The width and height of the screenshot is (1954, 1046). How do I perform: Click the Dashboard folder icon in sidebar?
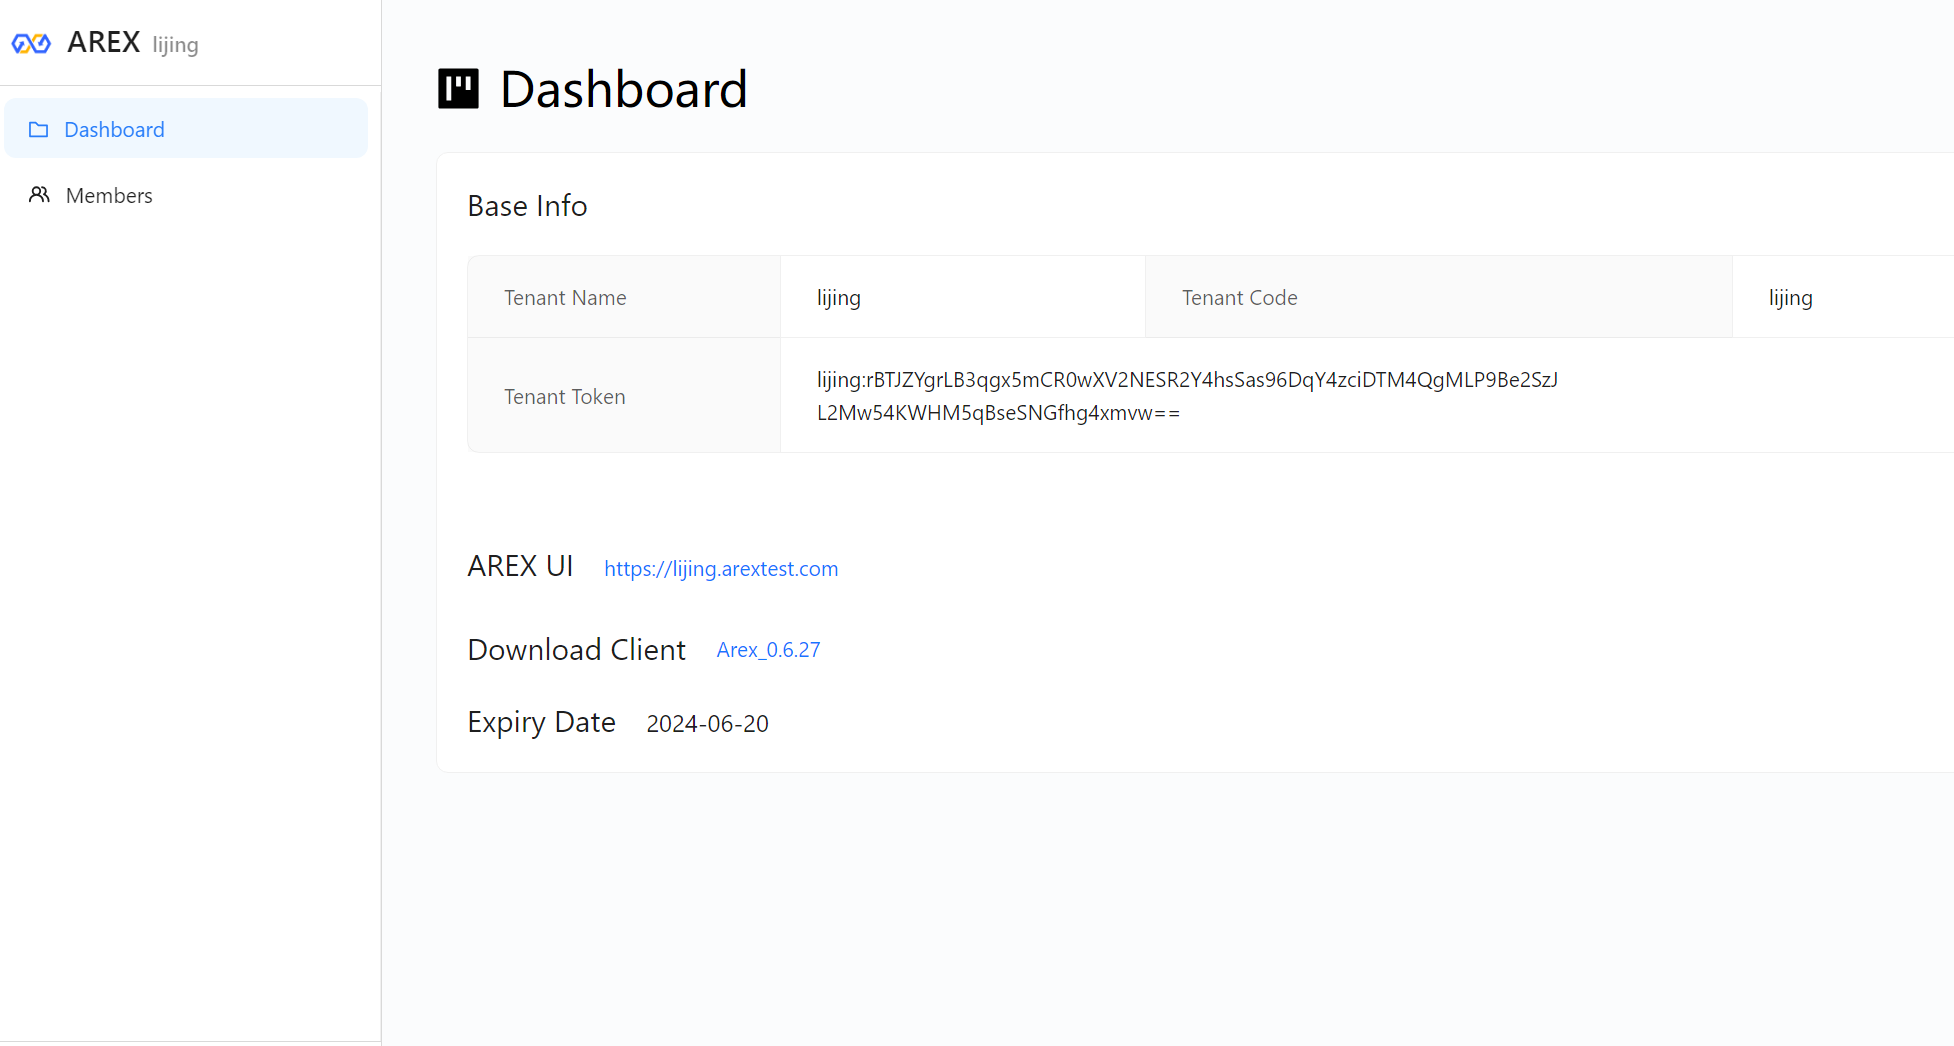[x=39, y=129]
